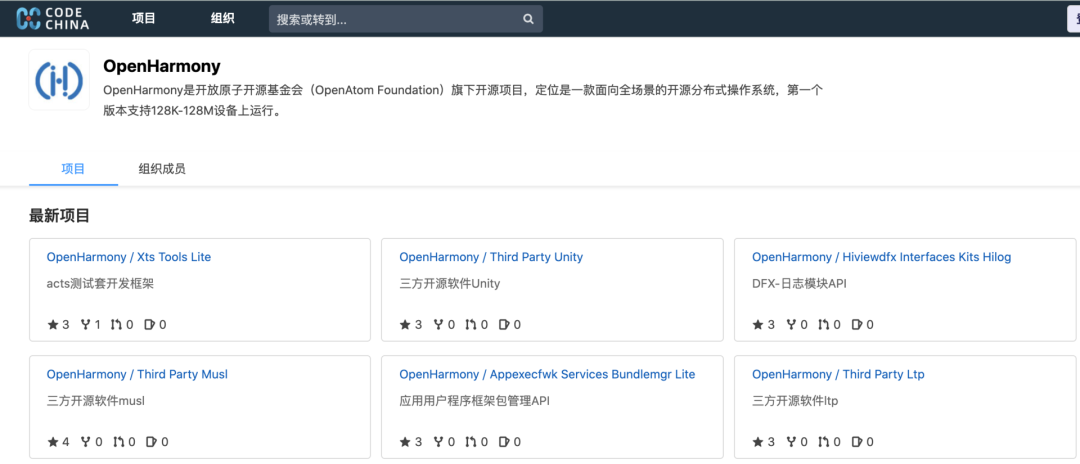
Task: Switch to the 项目 tab
Action: click(73, 169)
